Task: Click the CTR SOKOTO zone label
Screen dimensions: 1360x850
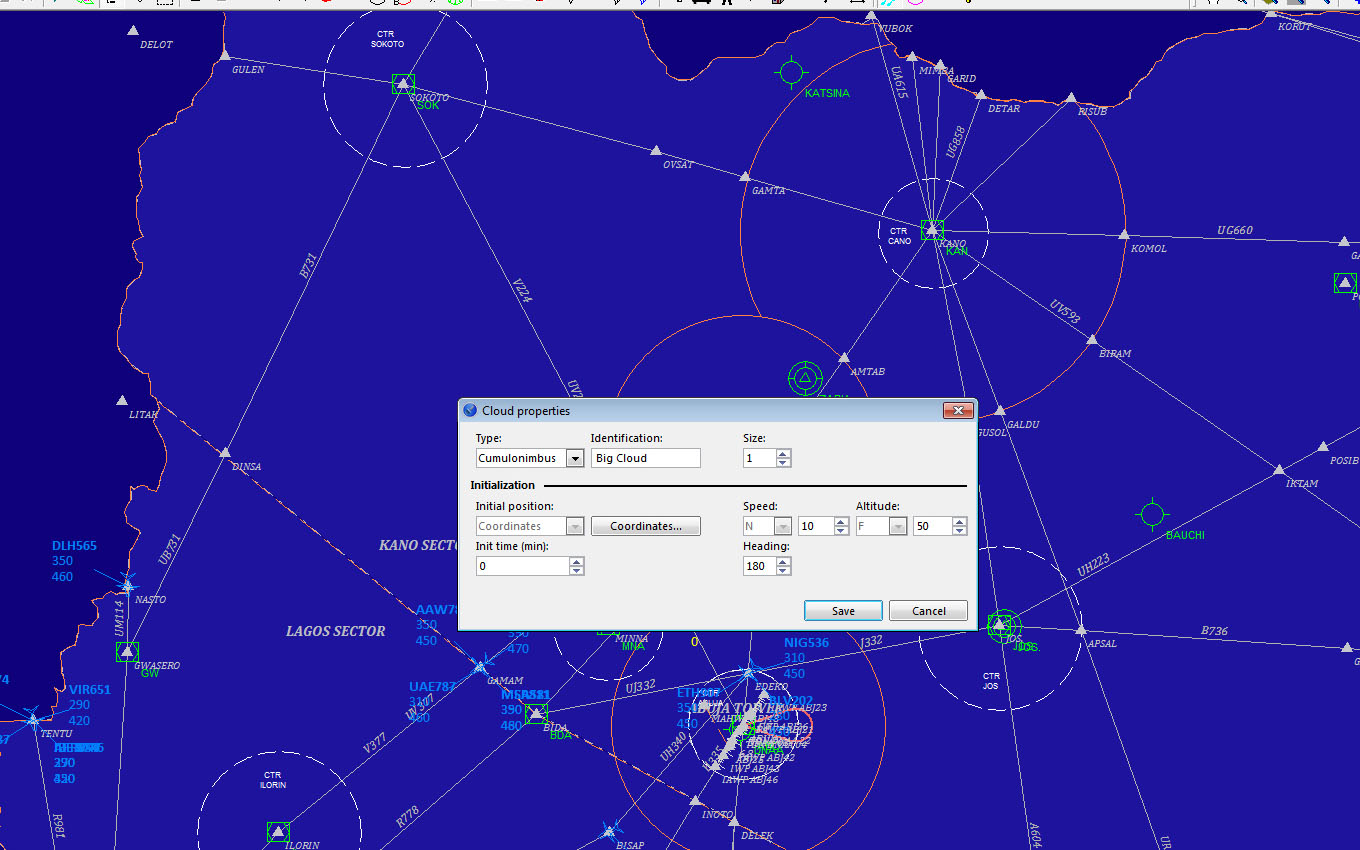Action: click(386, 39)
